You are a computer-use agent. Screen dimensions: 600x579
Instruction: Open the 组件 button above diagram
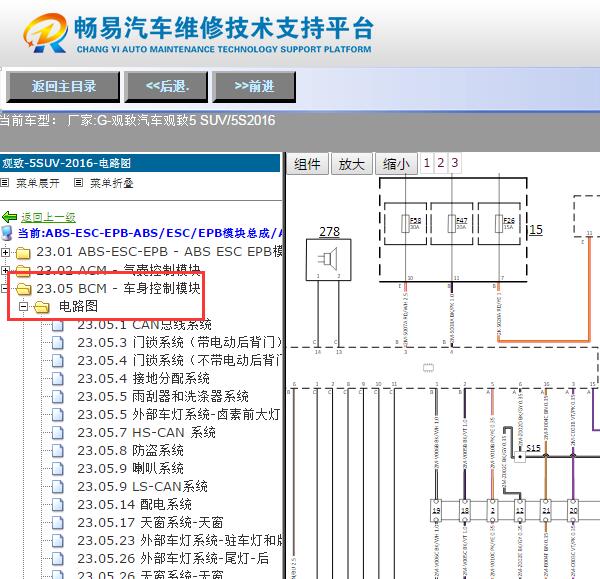[x=307, y=164]
